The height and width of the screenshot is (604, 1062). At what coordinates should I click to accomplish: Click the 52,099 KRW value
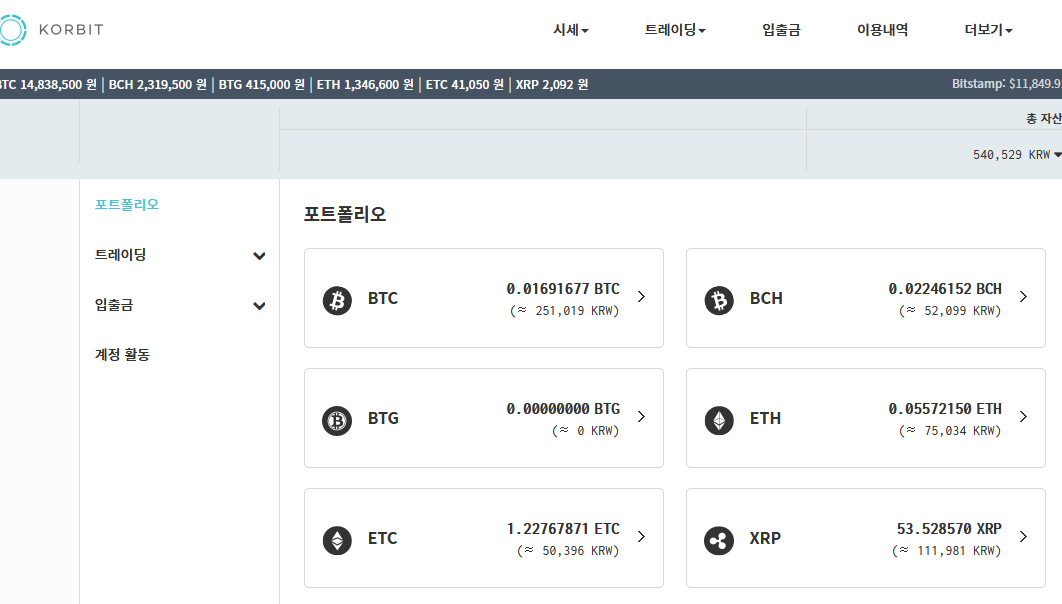[950, 311]
